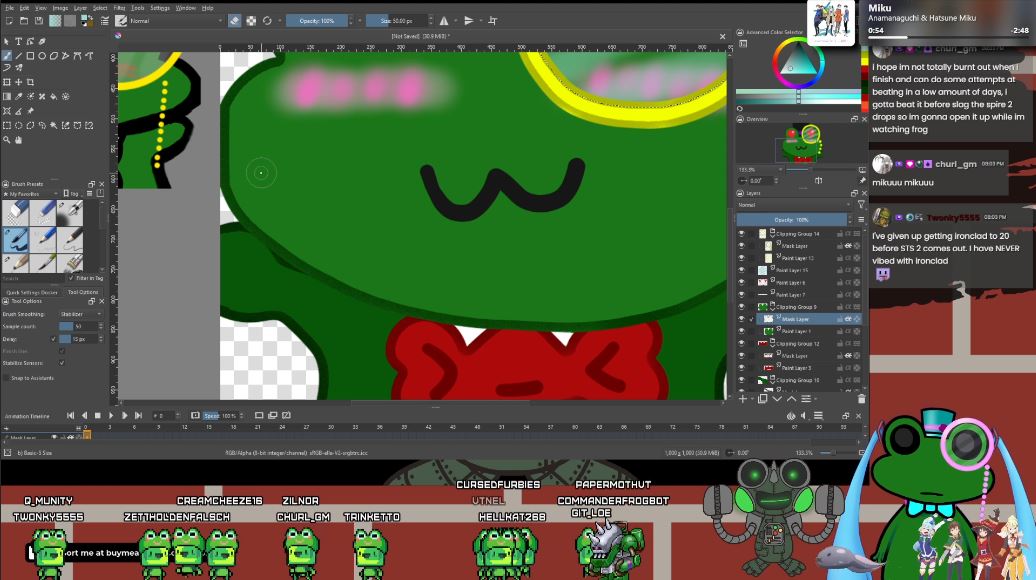This screenshot has width=1036, height=580.
Task: Open the layer blending mode dropdown
Action: (795, 205)
